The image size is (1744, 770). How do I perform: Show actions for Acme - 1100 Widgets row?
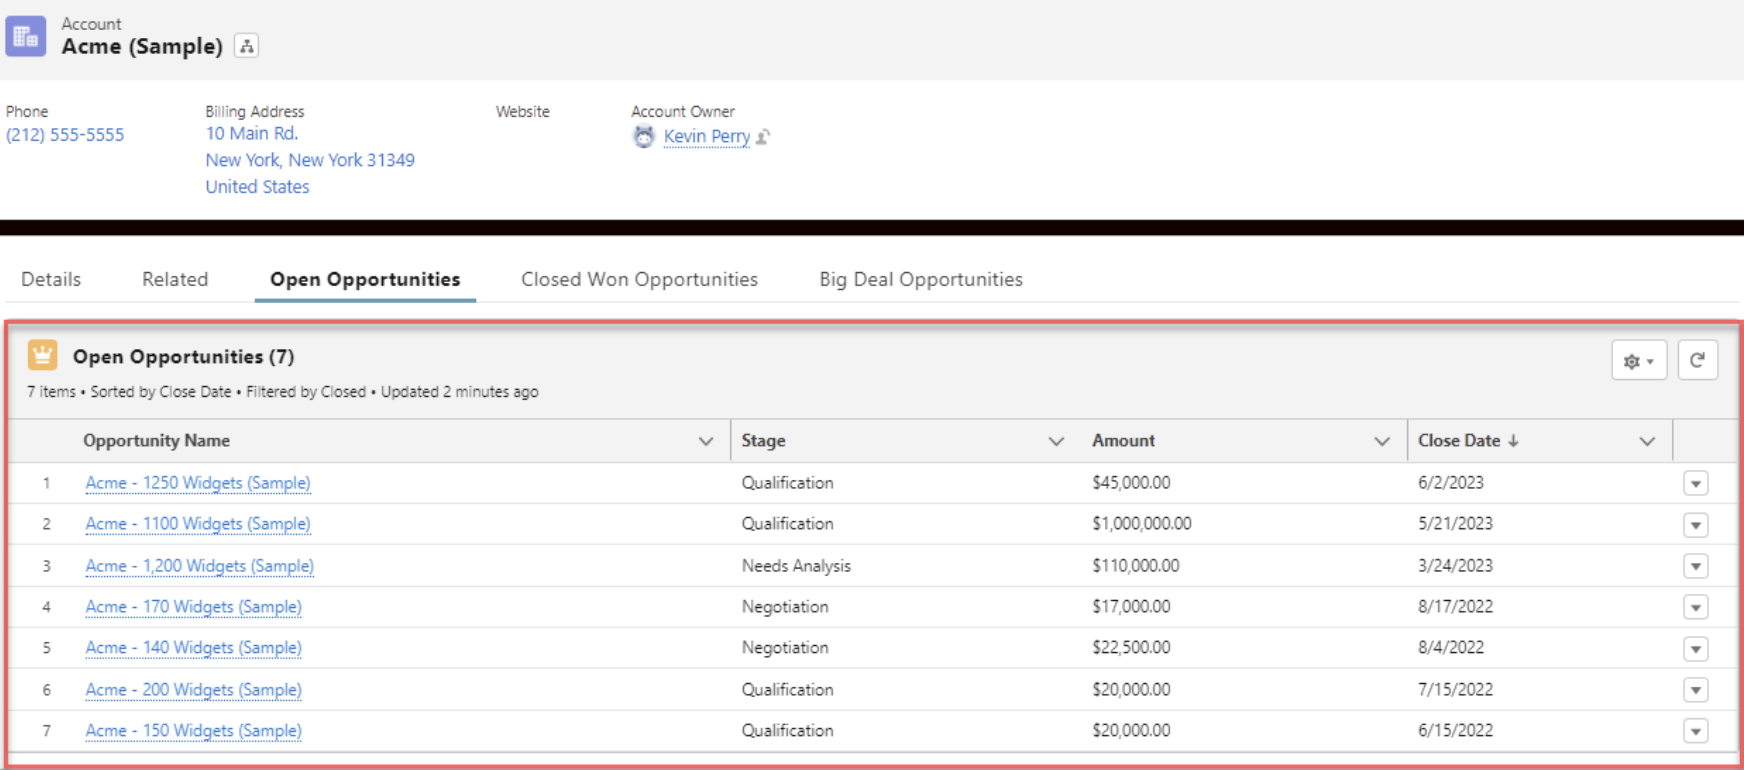(1695, 525)
